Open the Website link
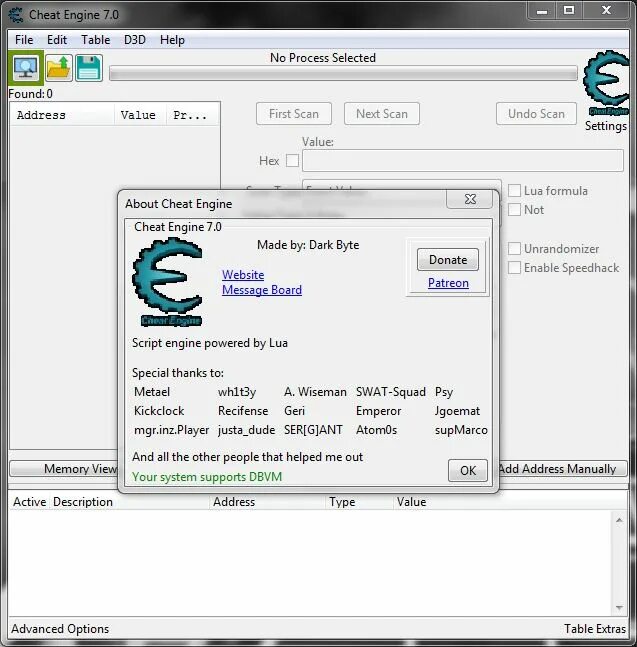Image resolution: width=637 pixels, height=647 pixels. click(x=243, y=275)
